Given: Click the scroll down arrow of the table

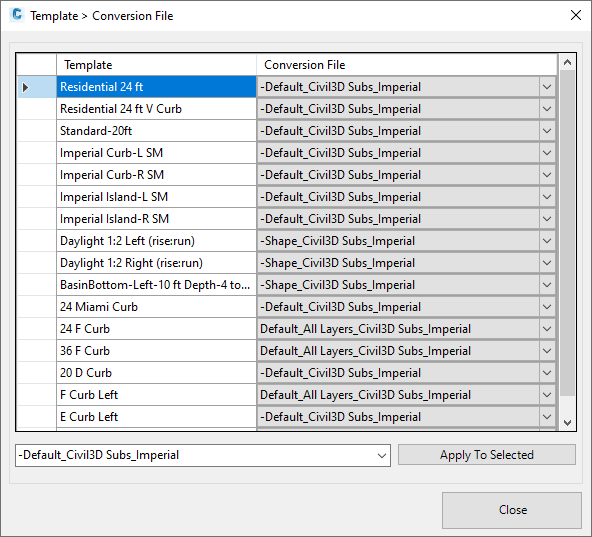Looking at the screenshot, I should click(567, 423).
